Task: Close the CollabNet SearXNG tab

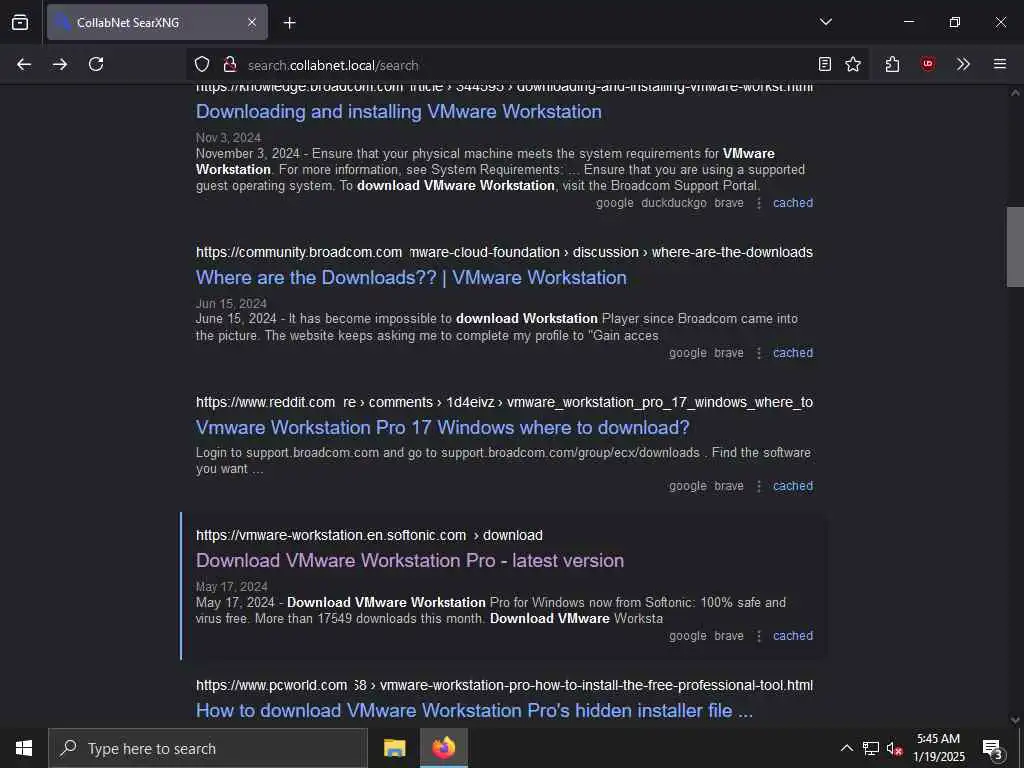Action: pyautogui.click(x=252, y=22)
